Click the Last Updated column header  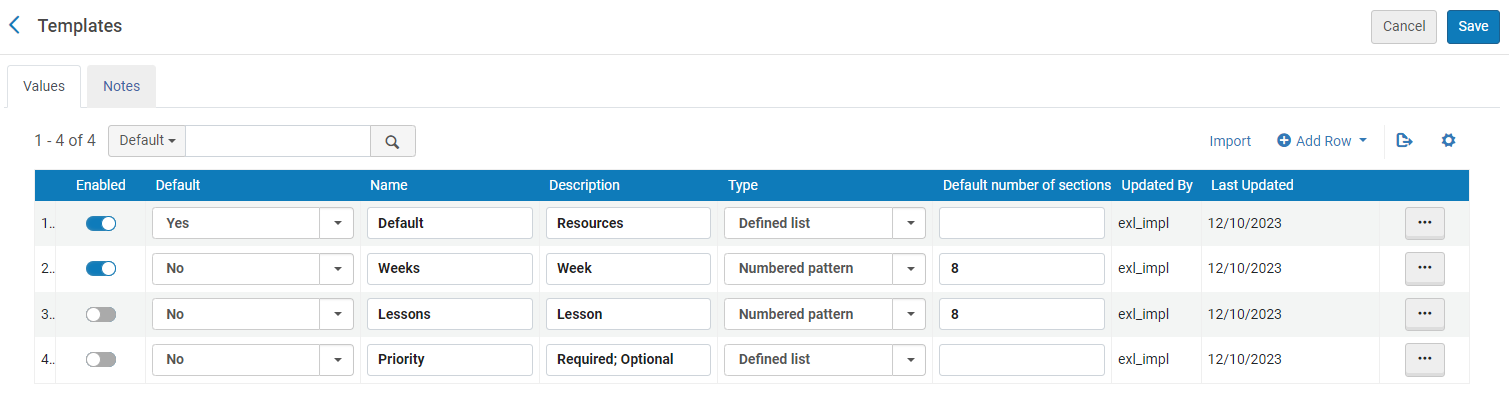pos(1252,185)
